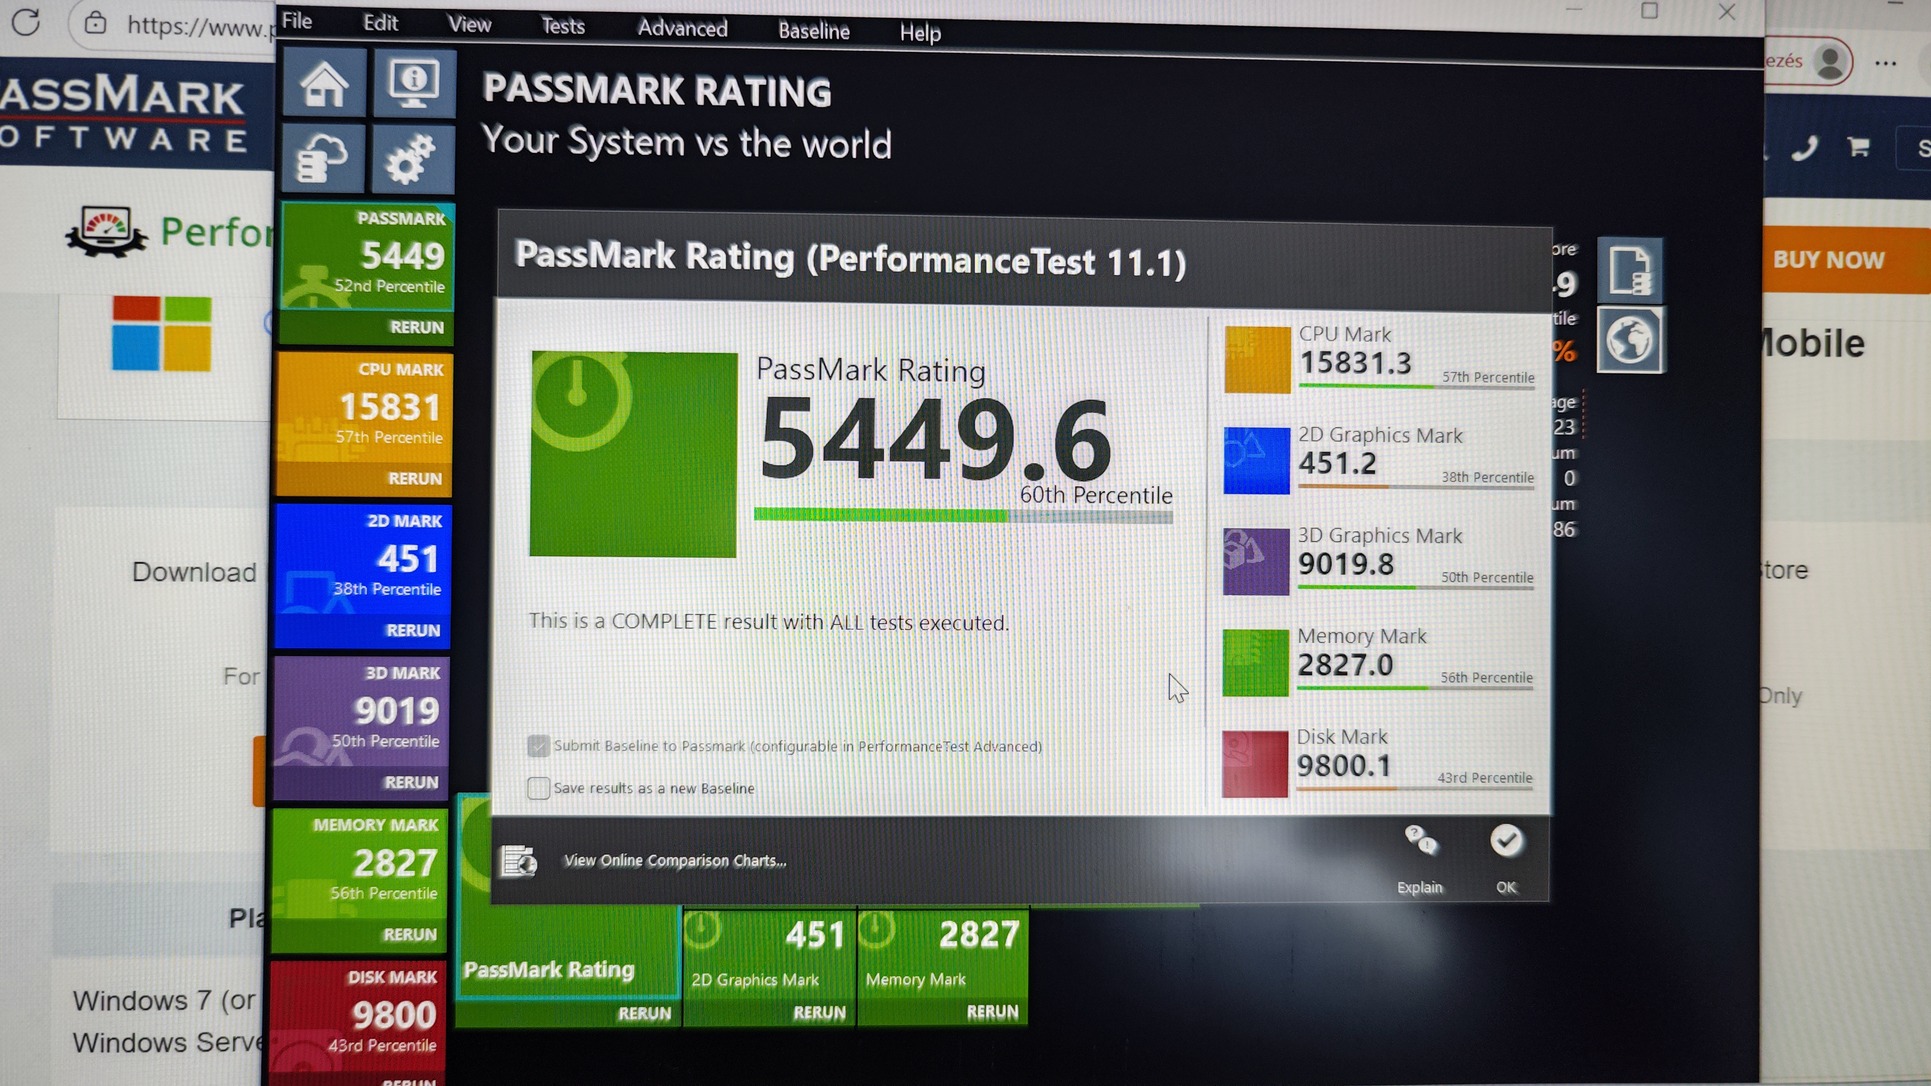
Task: Toggle Submit Baseline to Passmark checkbox
Action: [538, 746]
